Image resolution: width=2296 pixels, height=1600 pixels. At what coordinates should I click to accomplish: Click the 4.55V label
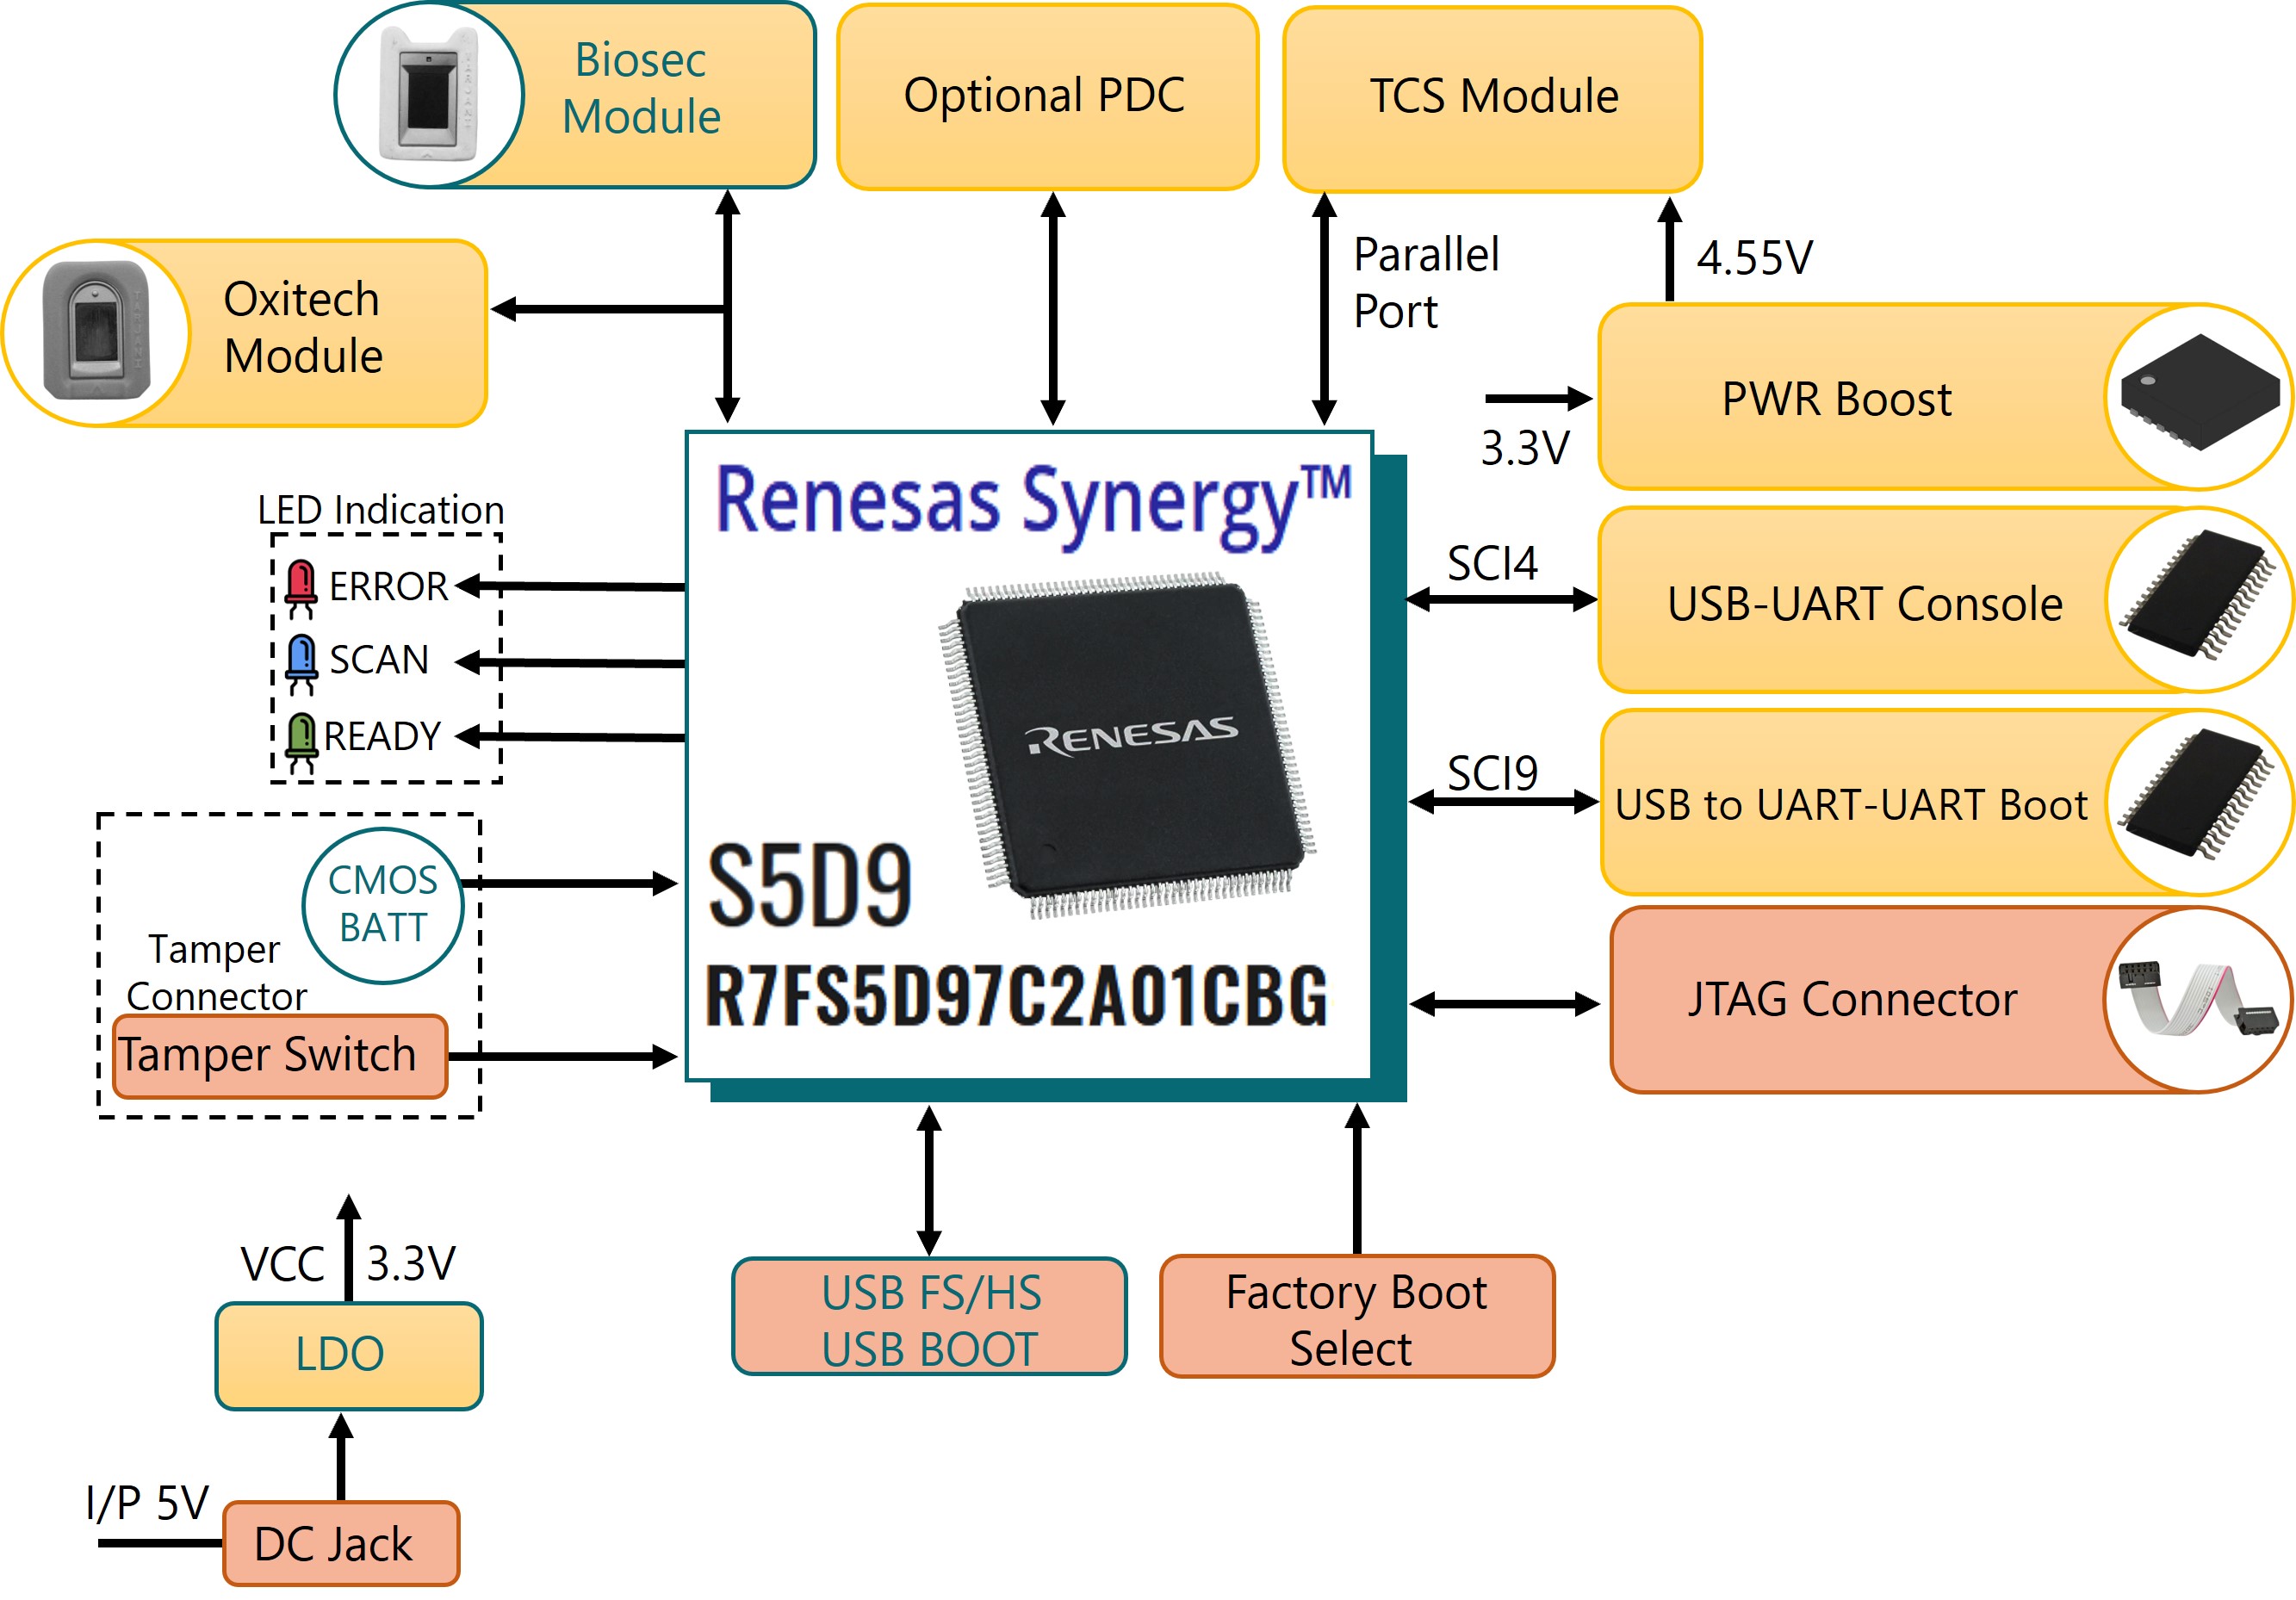pos(1754,258)
